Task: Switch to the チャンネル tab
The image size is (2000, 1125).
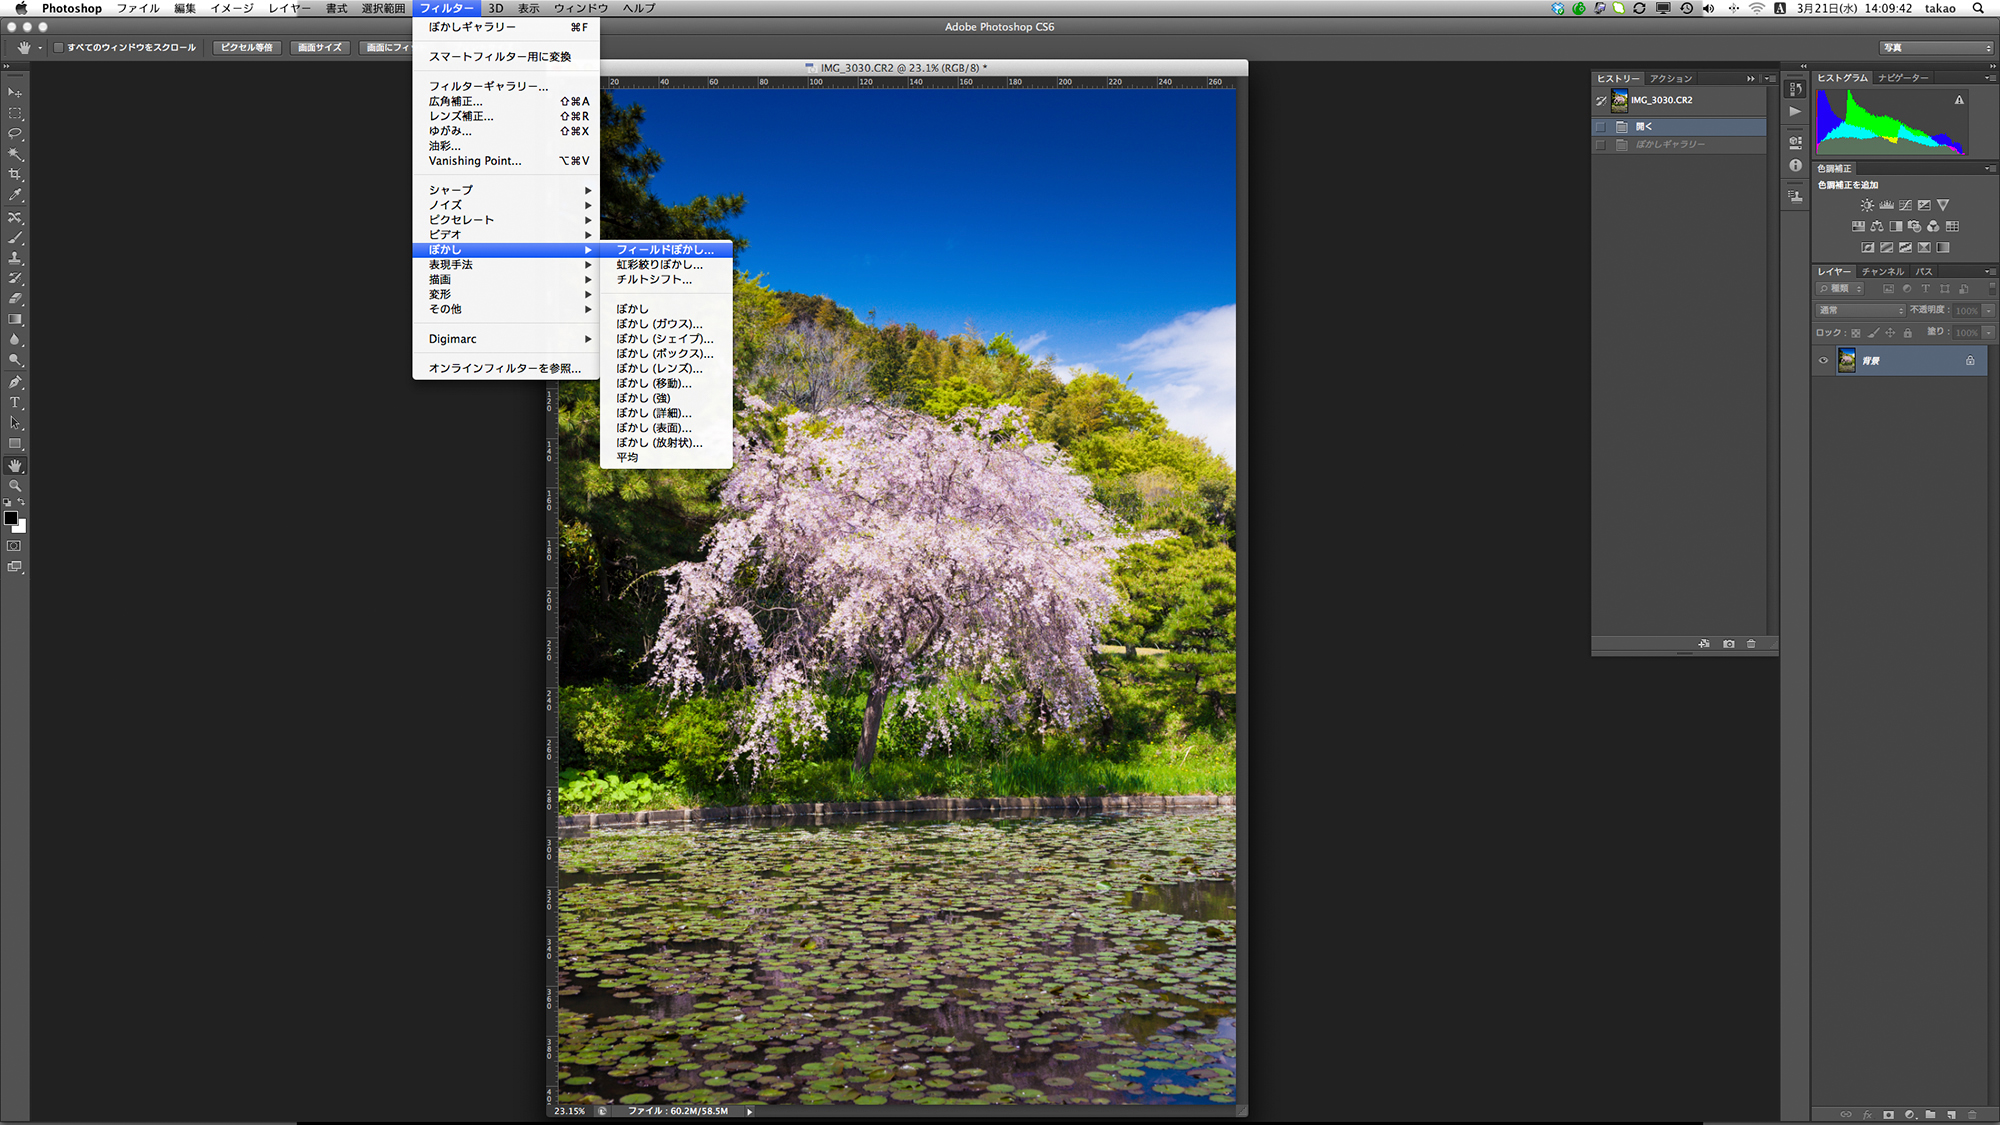Action: tap(1882, 272)
